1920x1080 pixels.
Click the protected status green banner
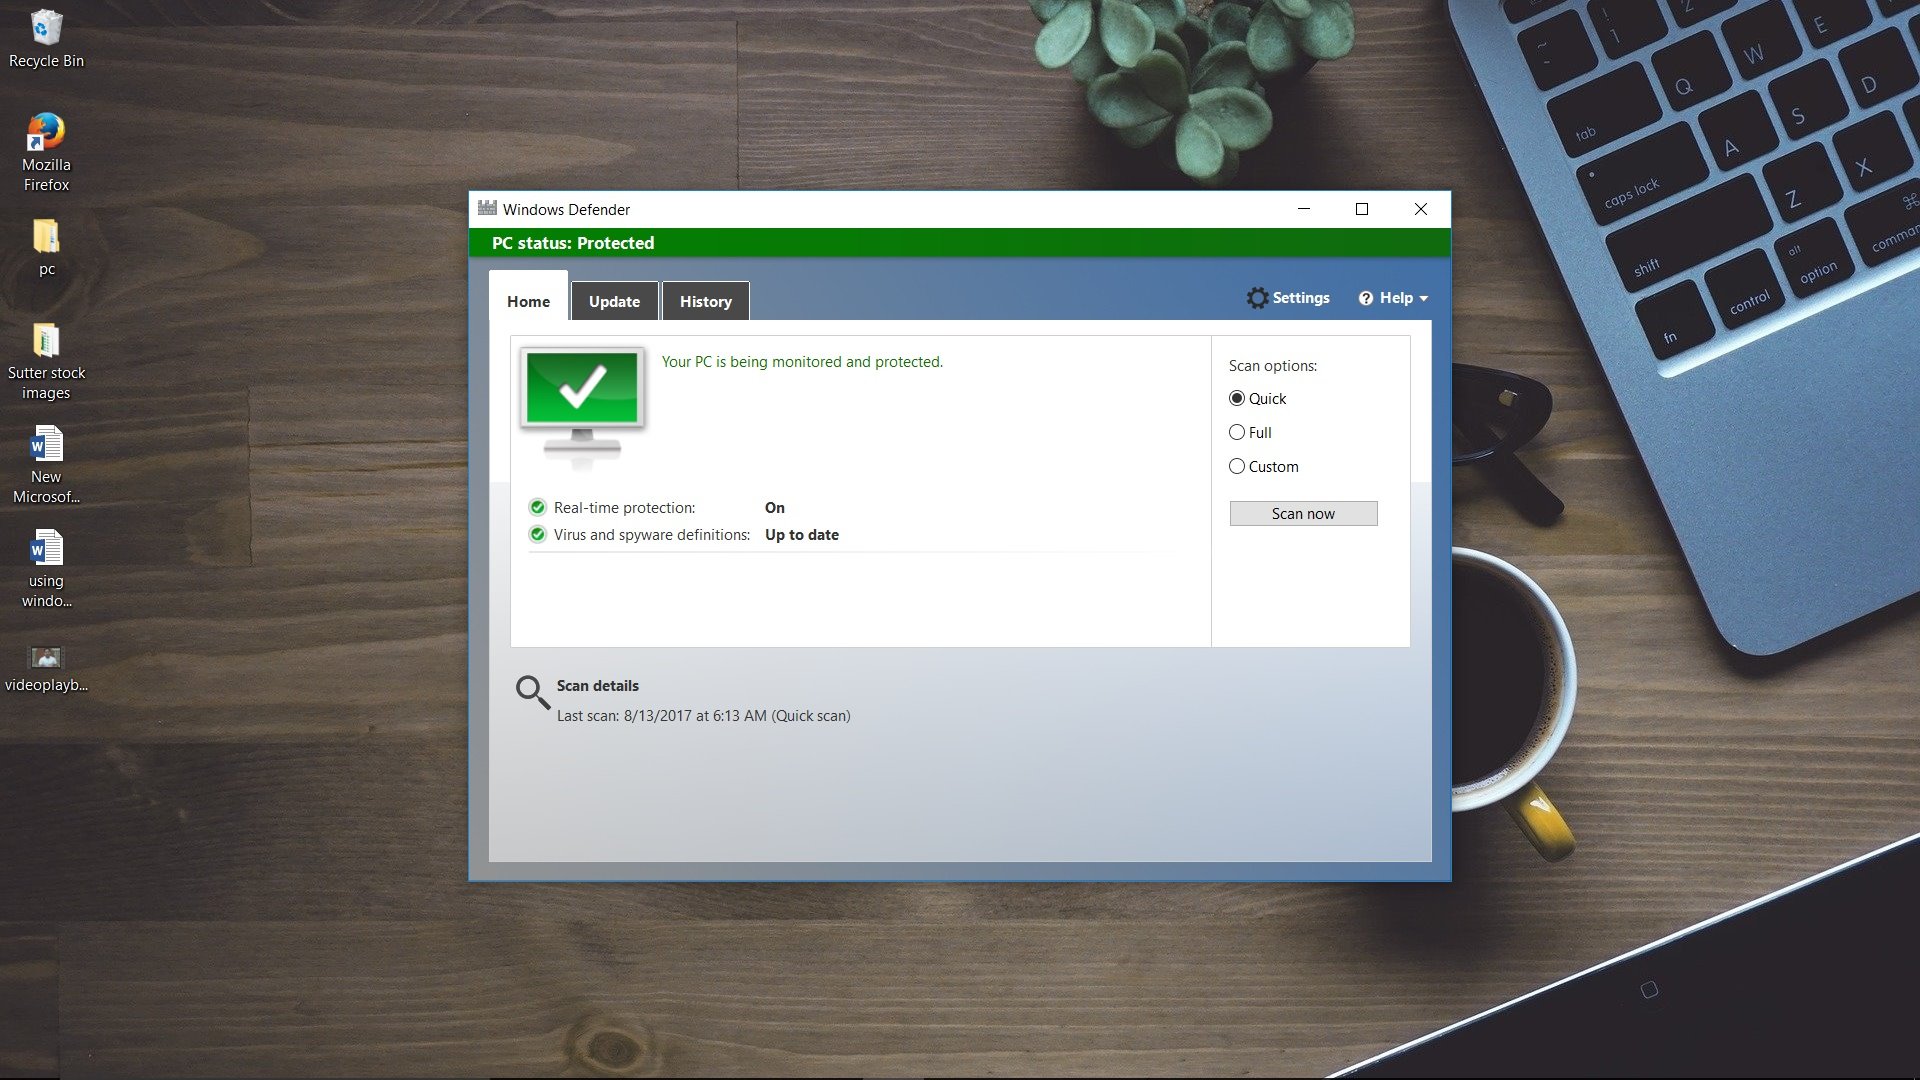tap(960, 243)
